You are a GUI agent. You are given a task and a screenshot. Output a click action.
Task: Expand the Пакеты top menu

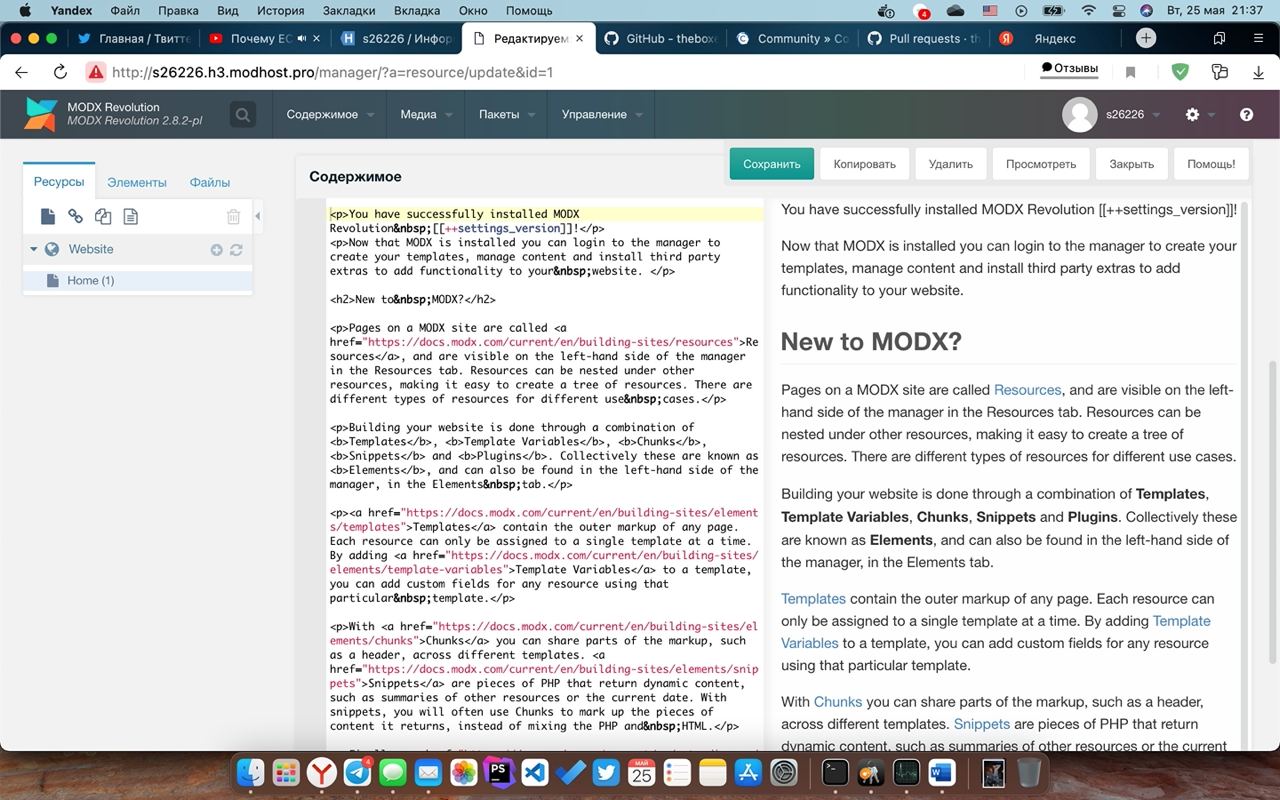pos(506,115)
